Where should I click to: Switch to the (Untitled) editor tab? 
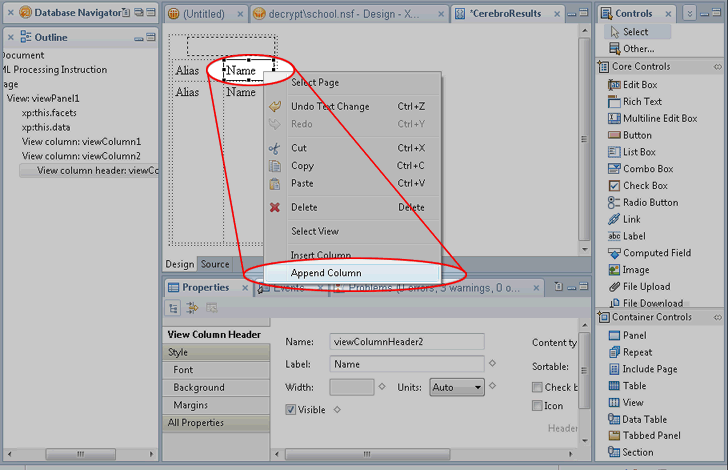coord(204,14)
